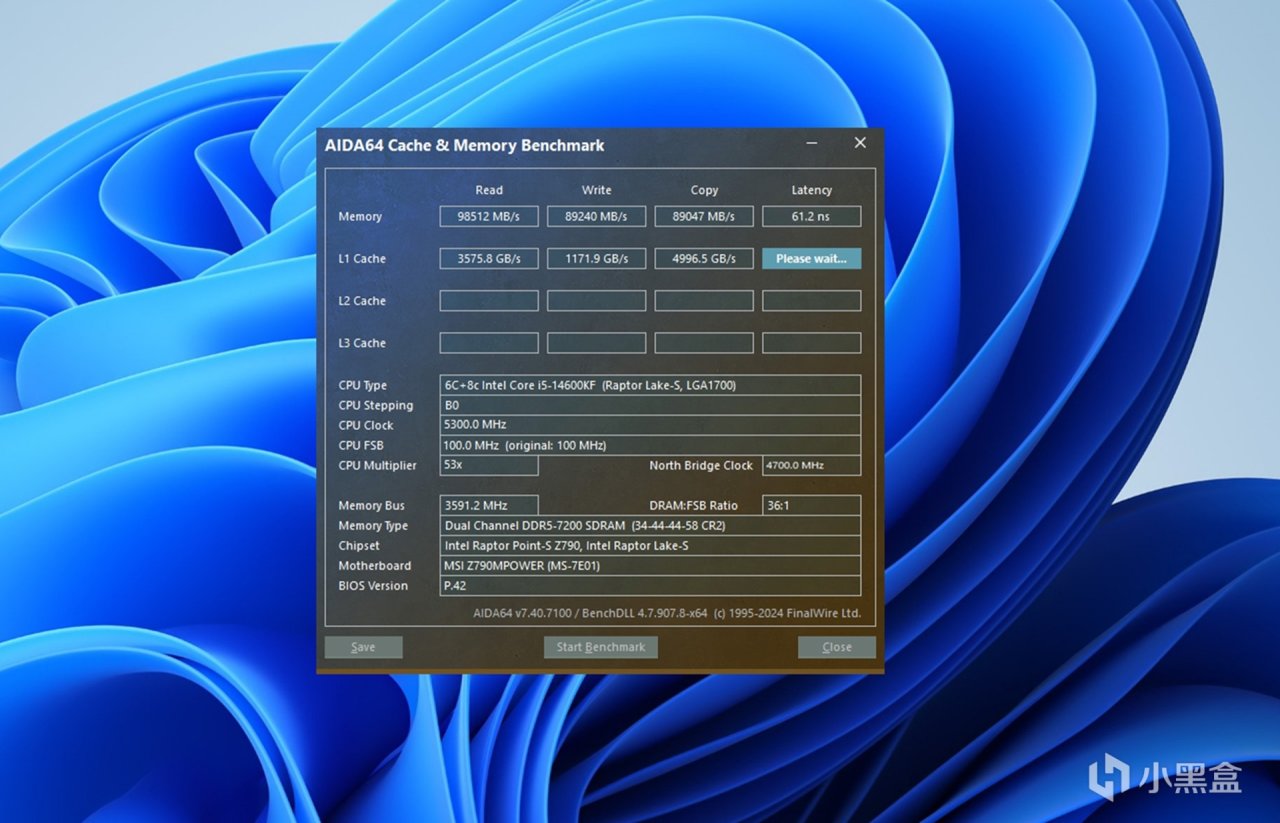Select the L1 Cache Read value 3575.8 GB/s
The image size is (1280, 823).
(x=489, y=258)
